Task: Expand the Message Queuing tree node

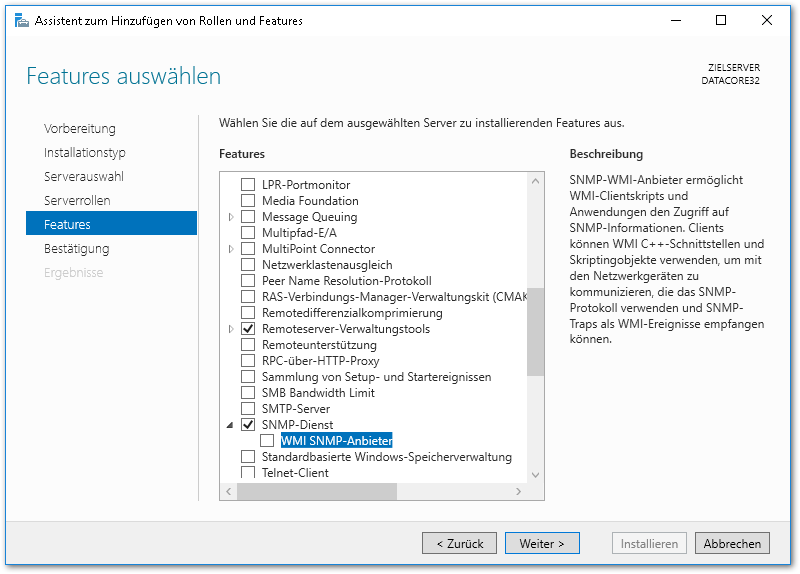Action: point(231,217)
